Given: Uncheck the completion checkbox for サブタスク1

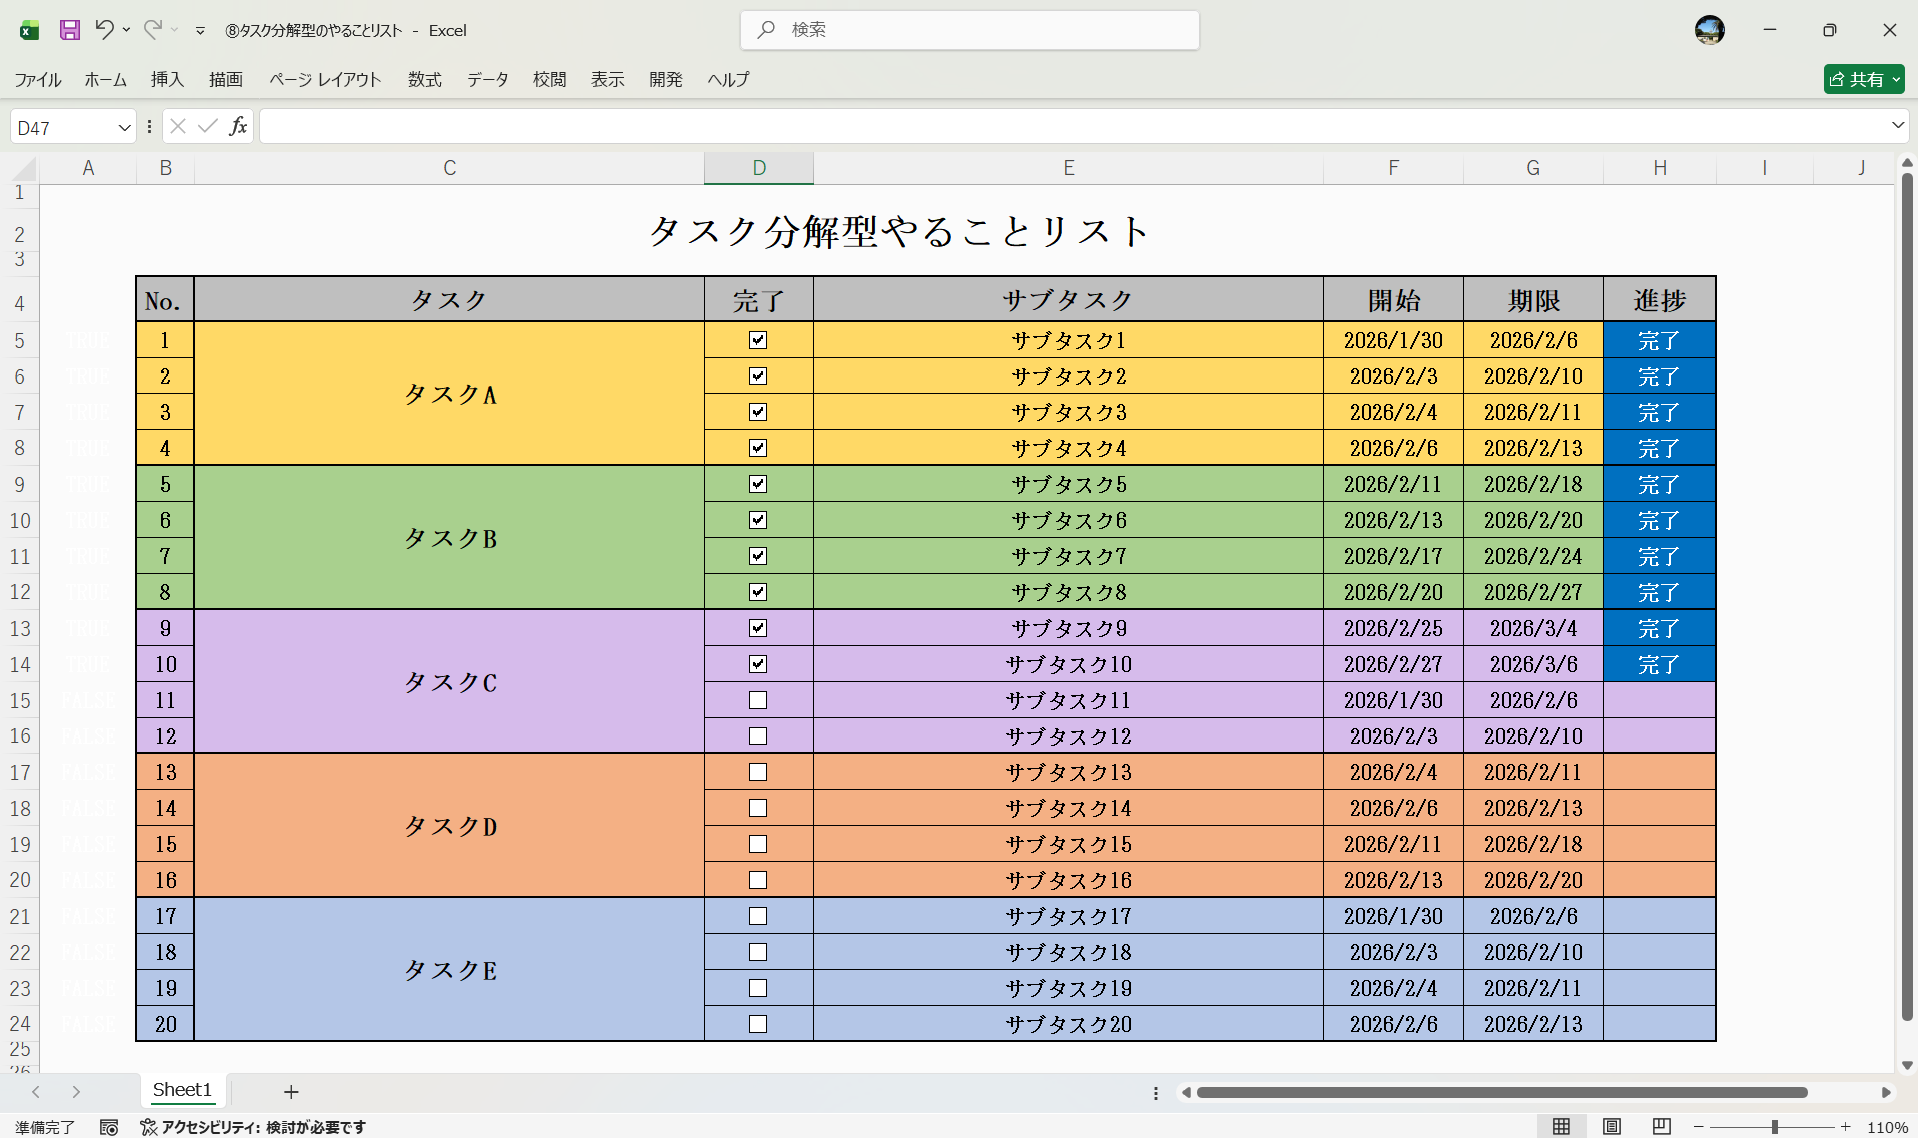Looking at the screenshot, I should click(758, 340).
